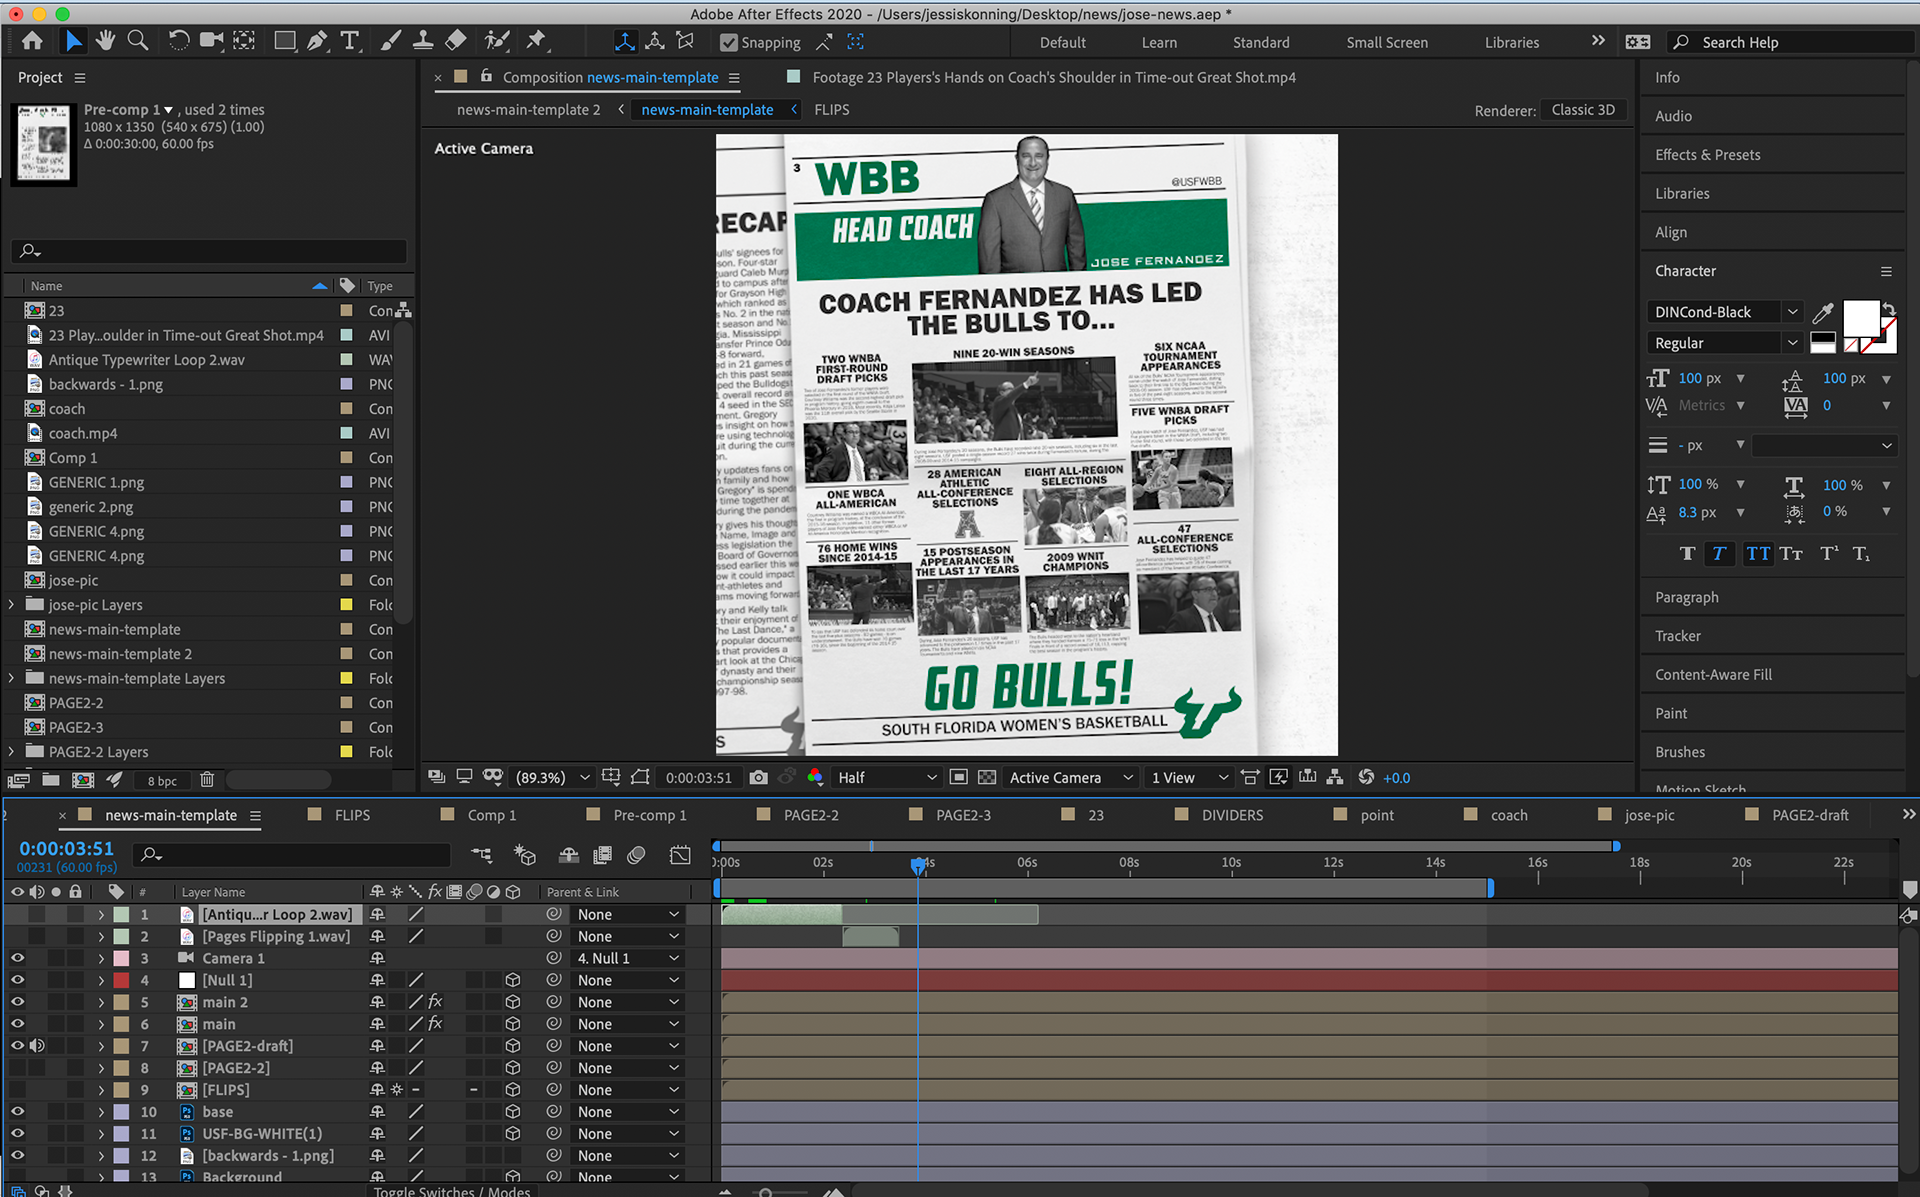Open the Composition Flowchart icon
Screen dimensions: 1920x1197
(1335, 777)
